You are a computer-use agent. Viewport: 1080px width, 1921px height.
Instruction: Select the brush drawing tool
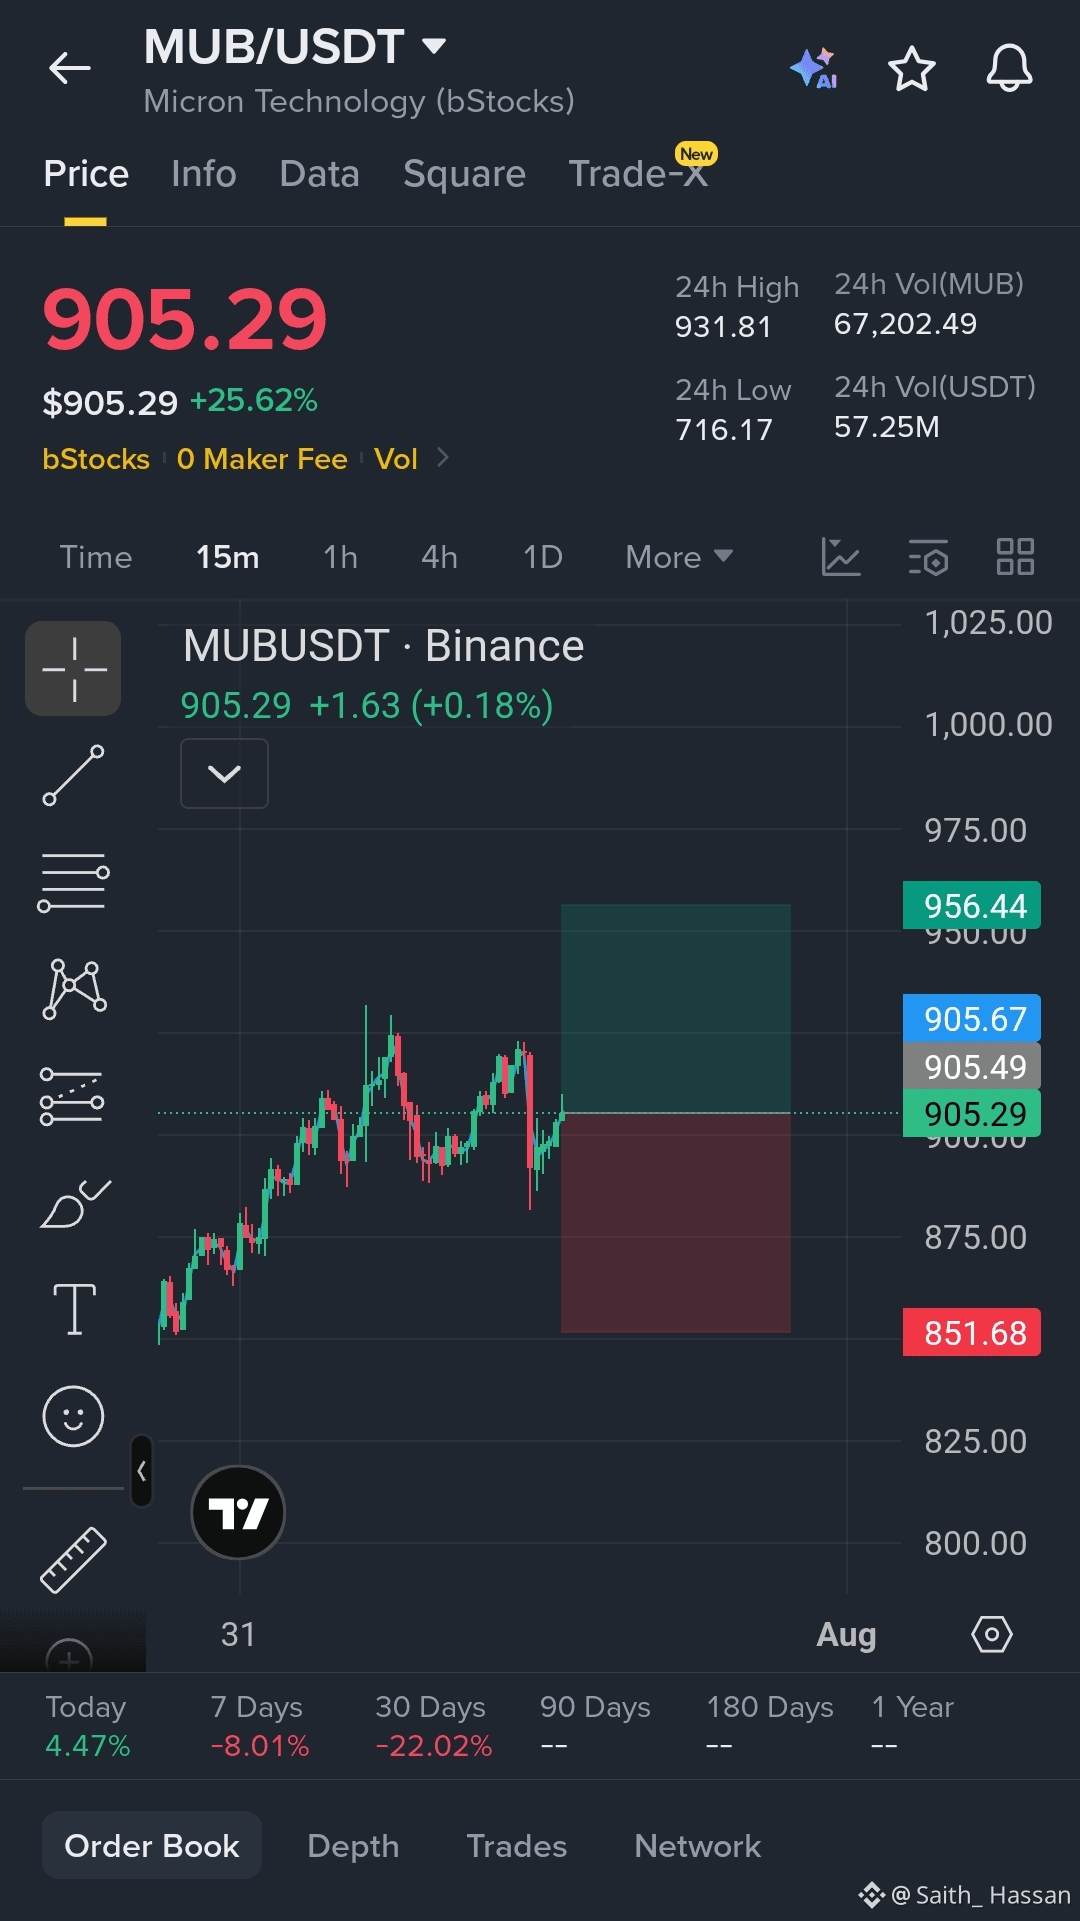pyautogui.click(x=73, y=1203)
